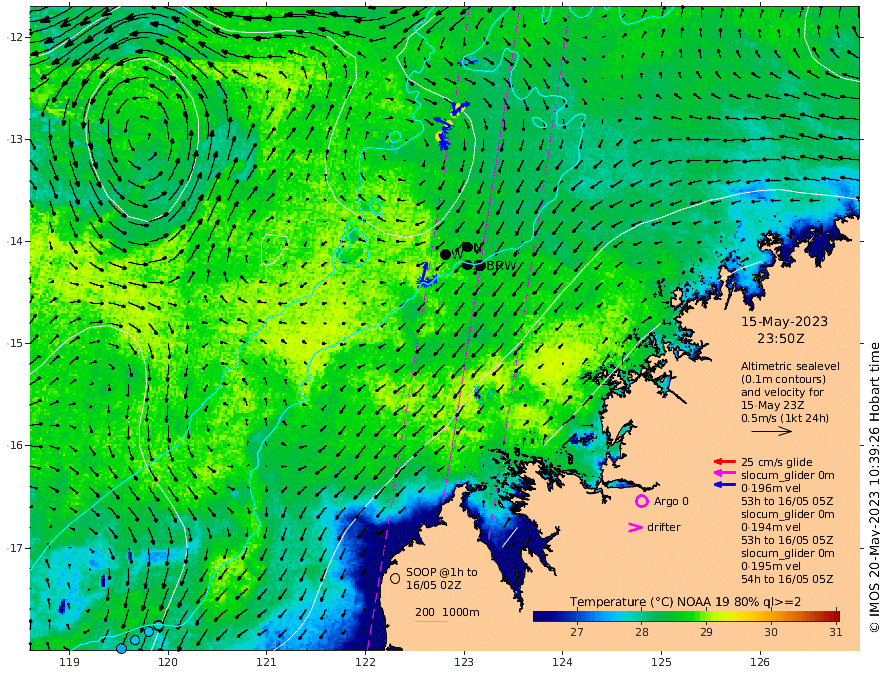Click the 0.5m/s velocity scale arrow
The width and height of the screenshot is (880, 680).
(x=771, y=431)
